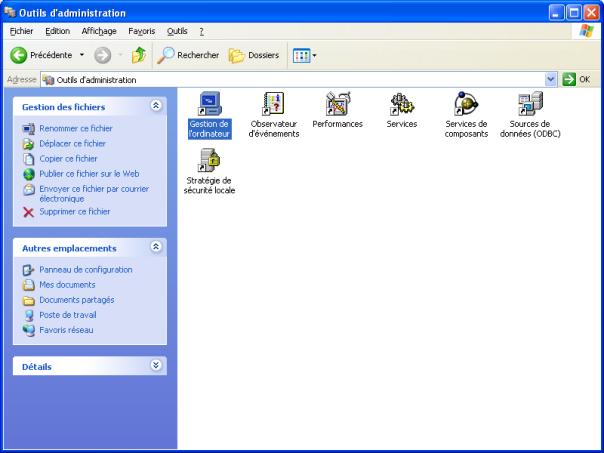Click Envoyer ce fichier par courrier électronique
The image size is (604, 453).
tap(94, 194)
